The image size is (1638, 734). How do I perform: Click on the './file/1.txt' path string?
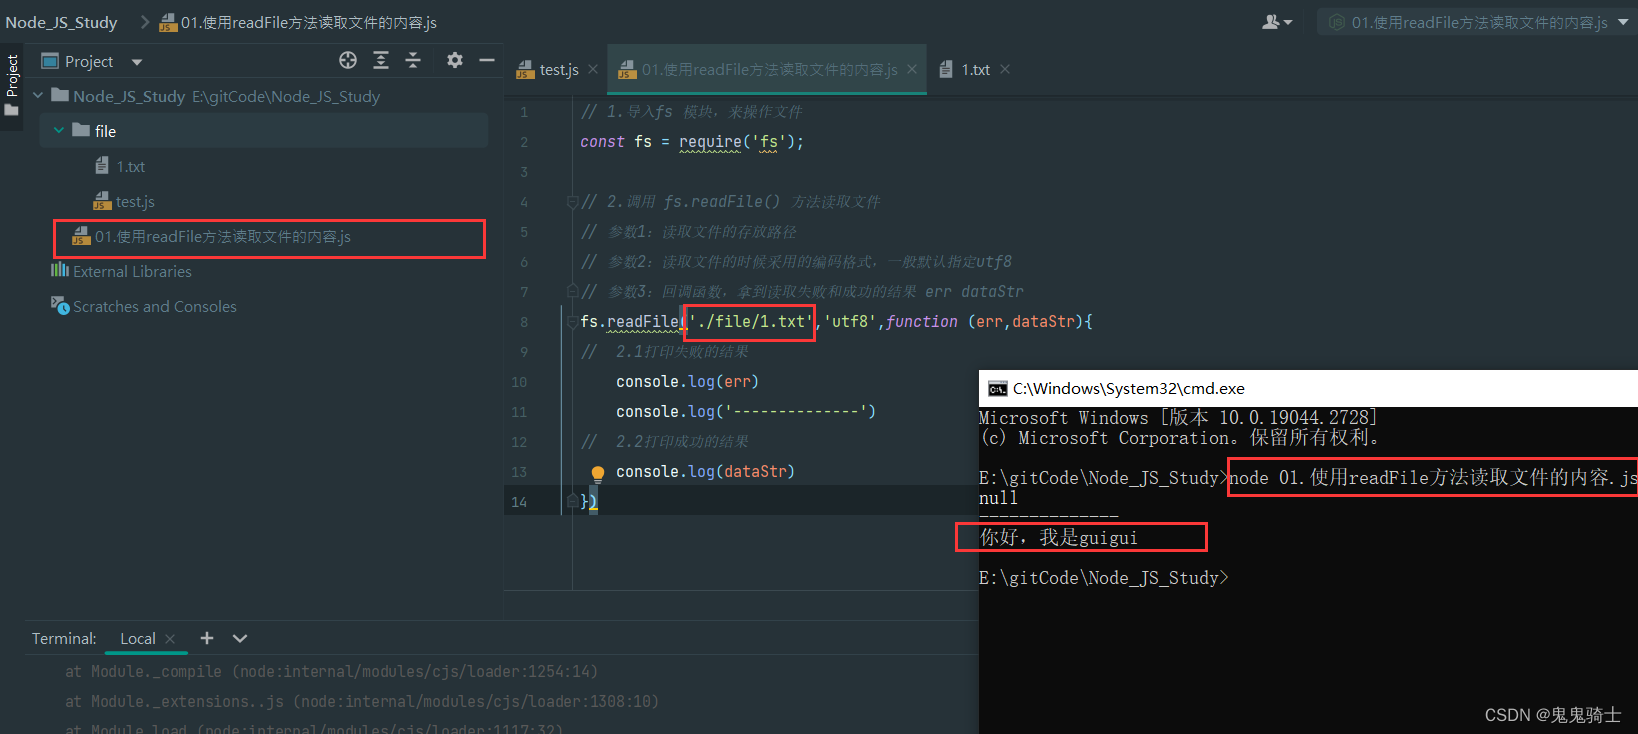(750, 321)
